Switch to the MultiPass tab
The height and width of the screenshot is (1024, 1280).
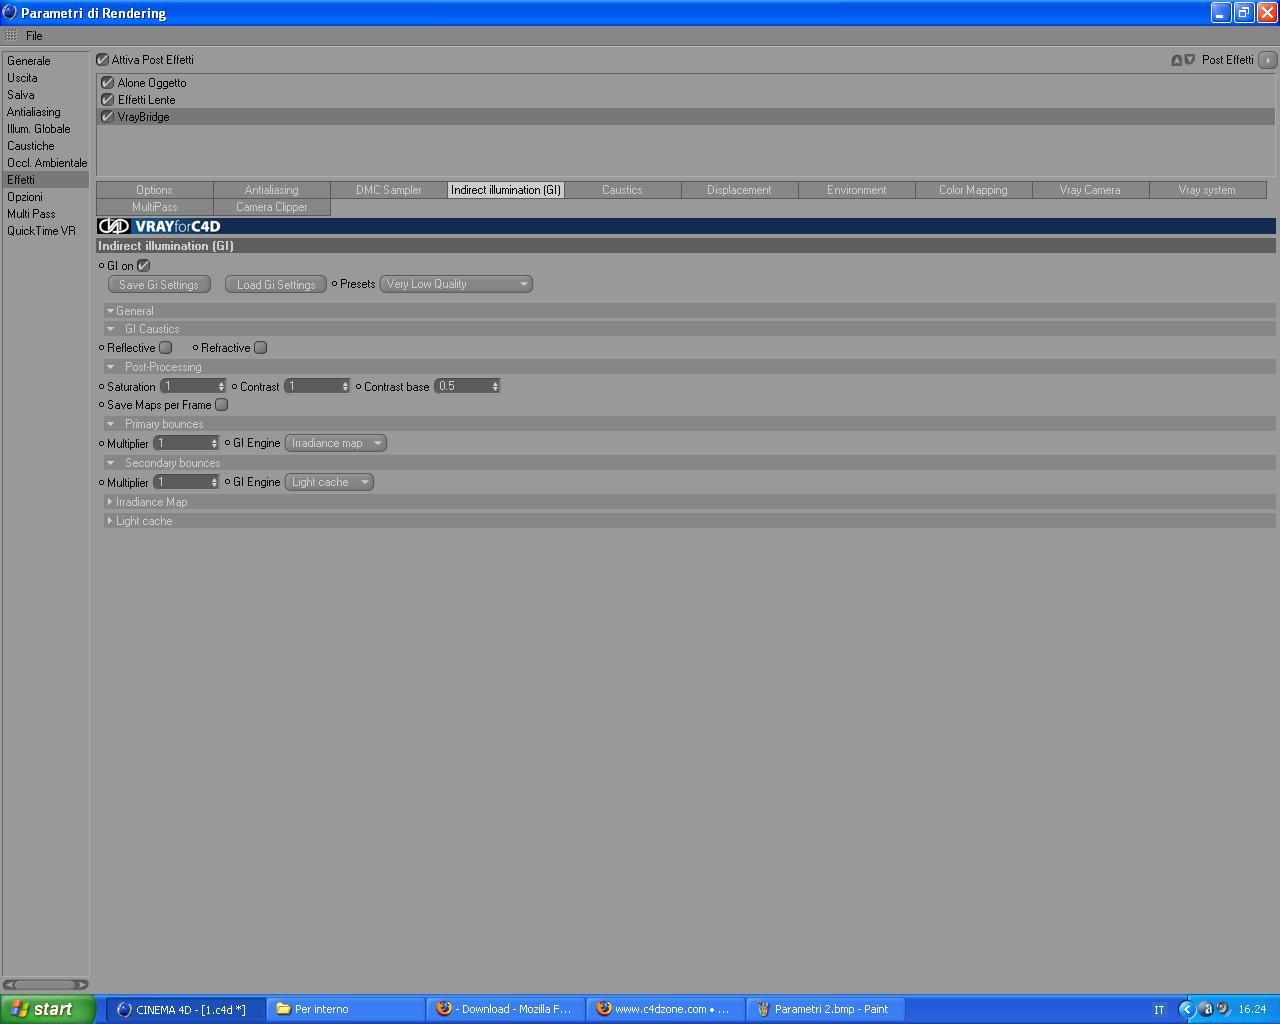(x=154, y=207)
